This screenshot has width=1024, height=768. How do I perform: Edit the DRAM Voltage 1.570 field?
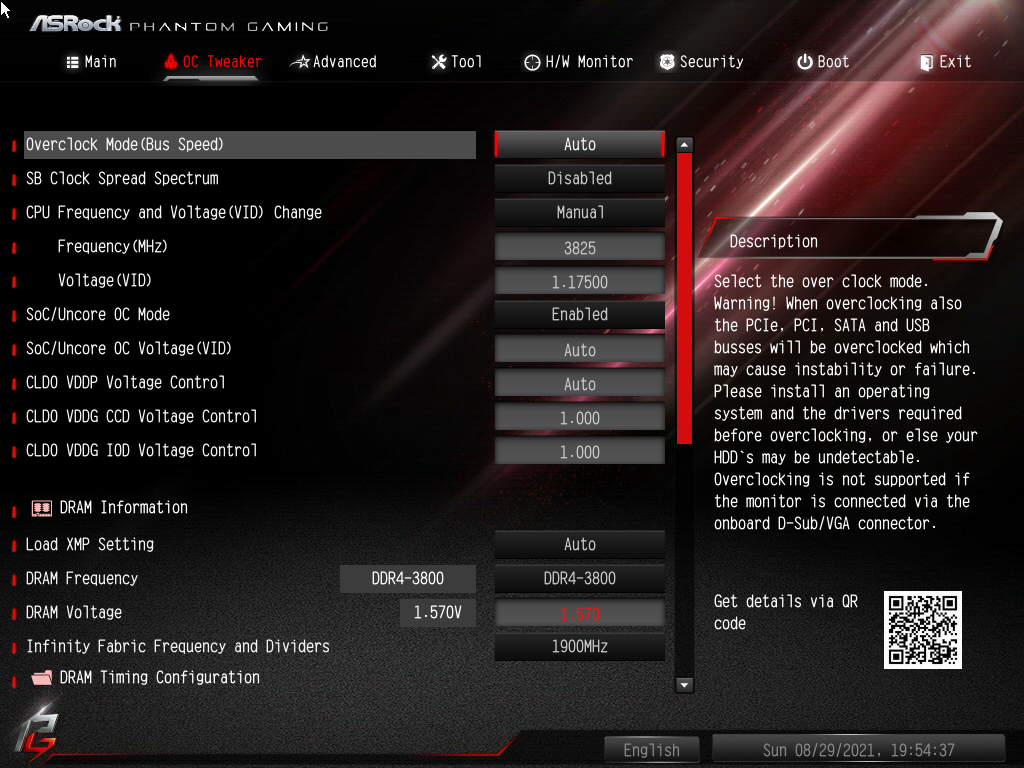coord(580,613)
